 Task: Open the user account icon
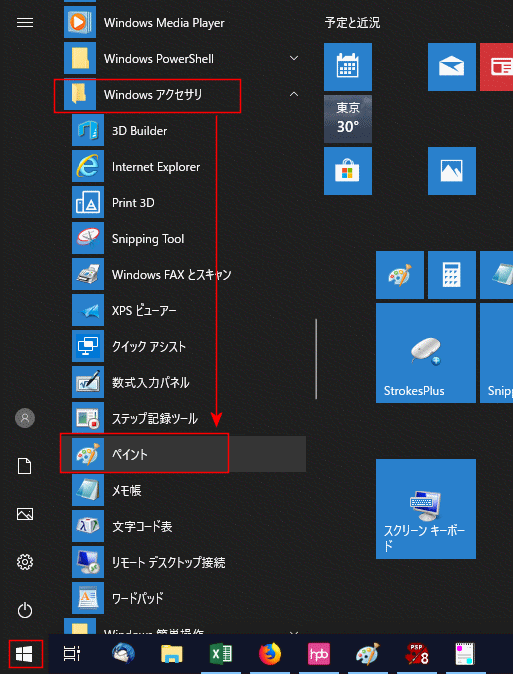point(25,418)
